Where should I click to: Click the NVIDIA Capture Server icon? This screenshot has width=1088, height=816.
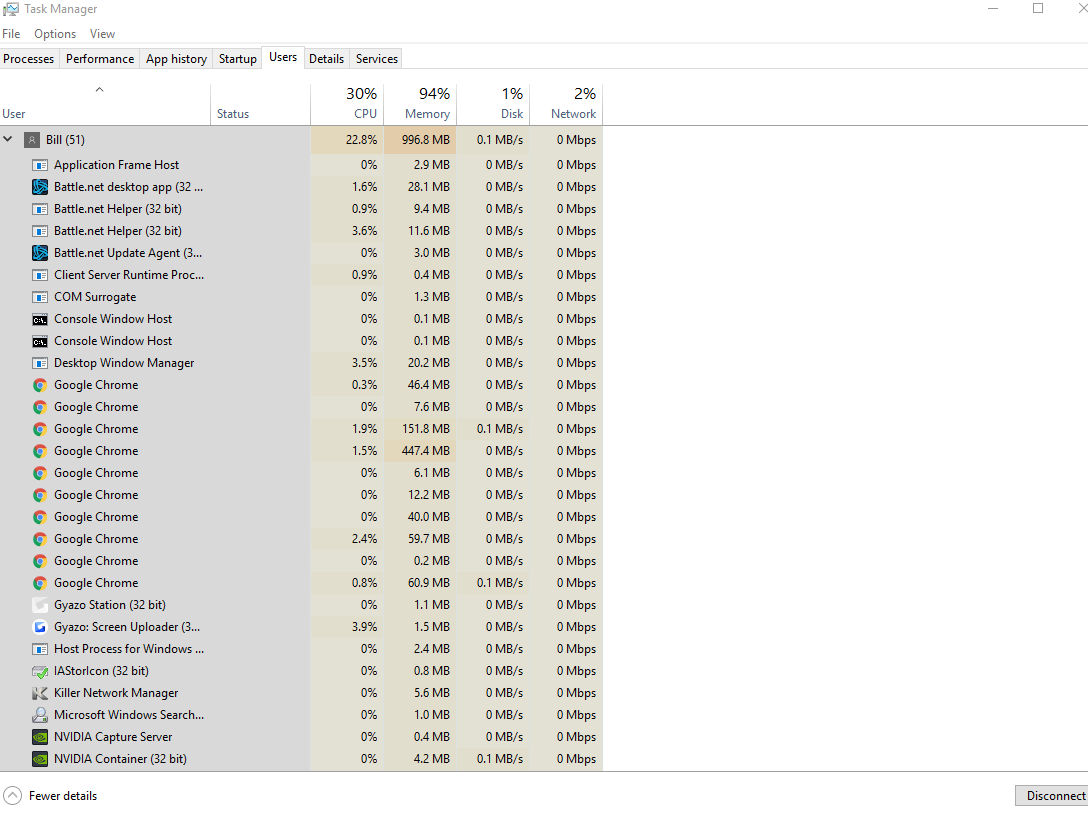pyautogui.click(x=40, y=737)
